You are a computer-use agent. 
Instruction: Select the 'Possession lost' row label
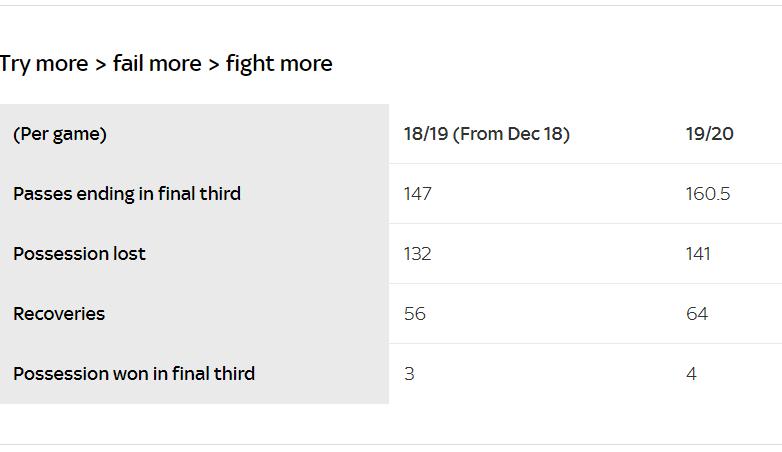(80, 254)
